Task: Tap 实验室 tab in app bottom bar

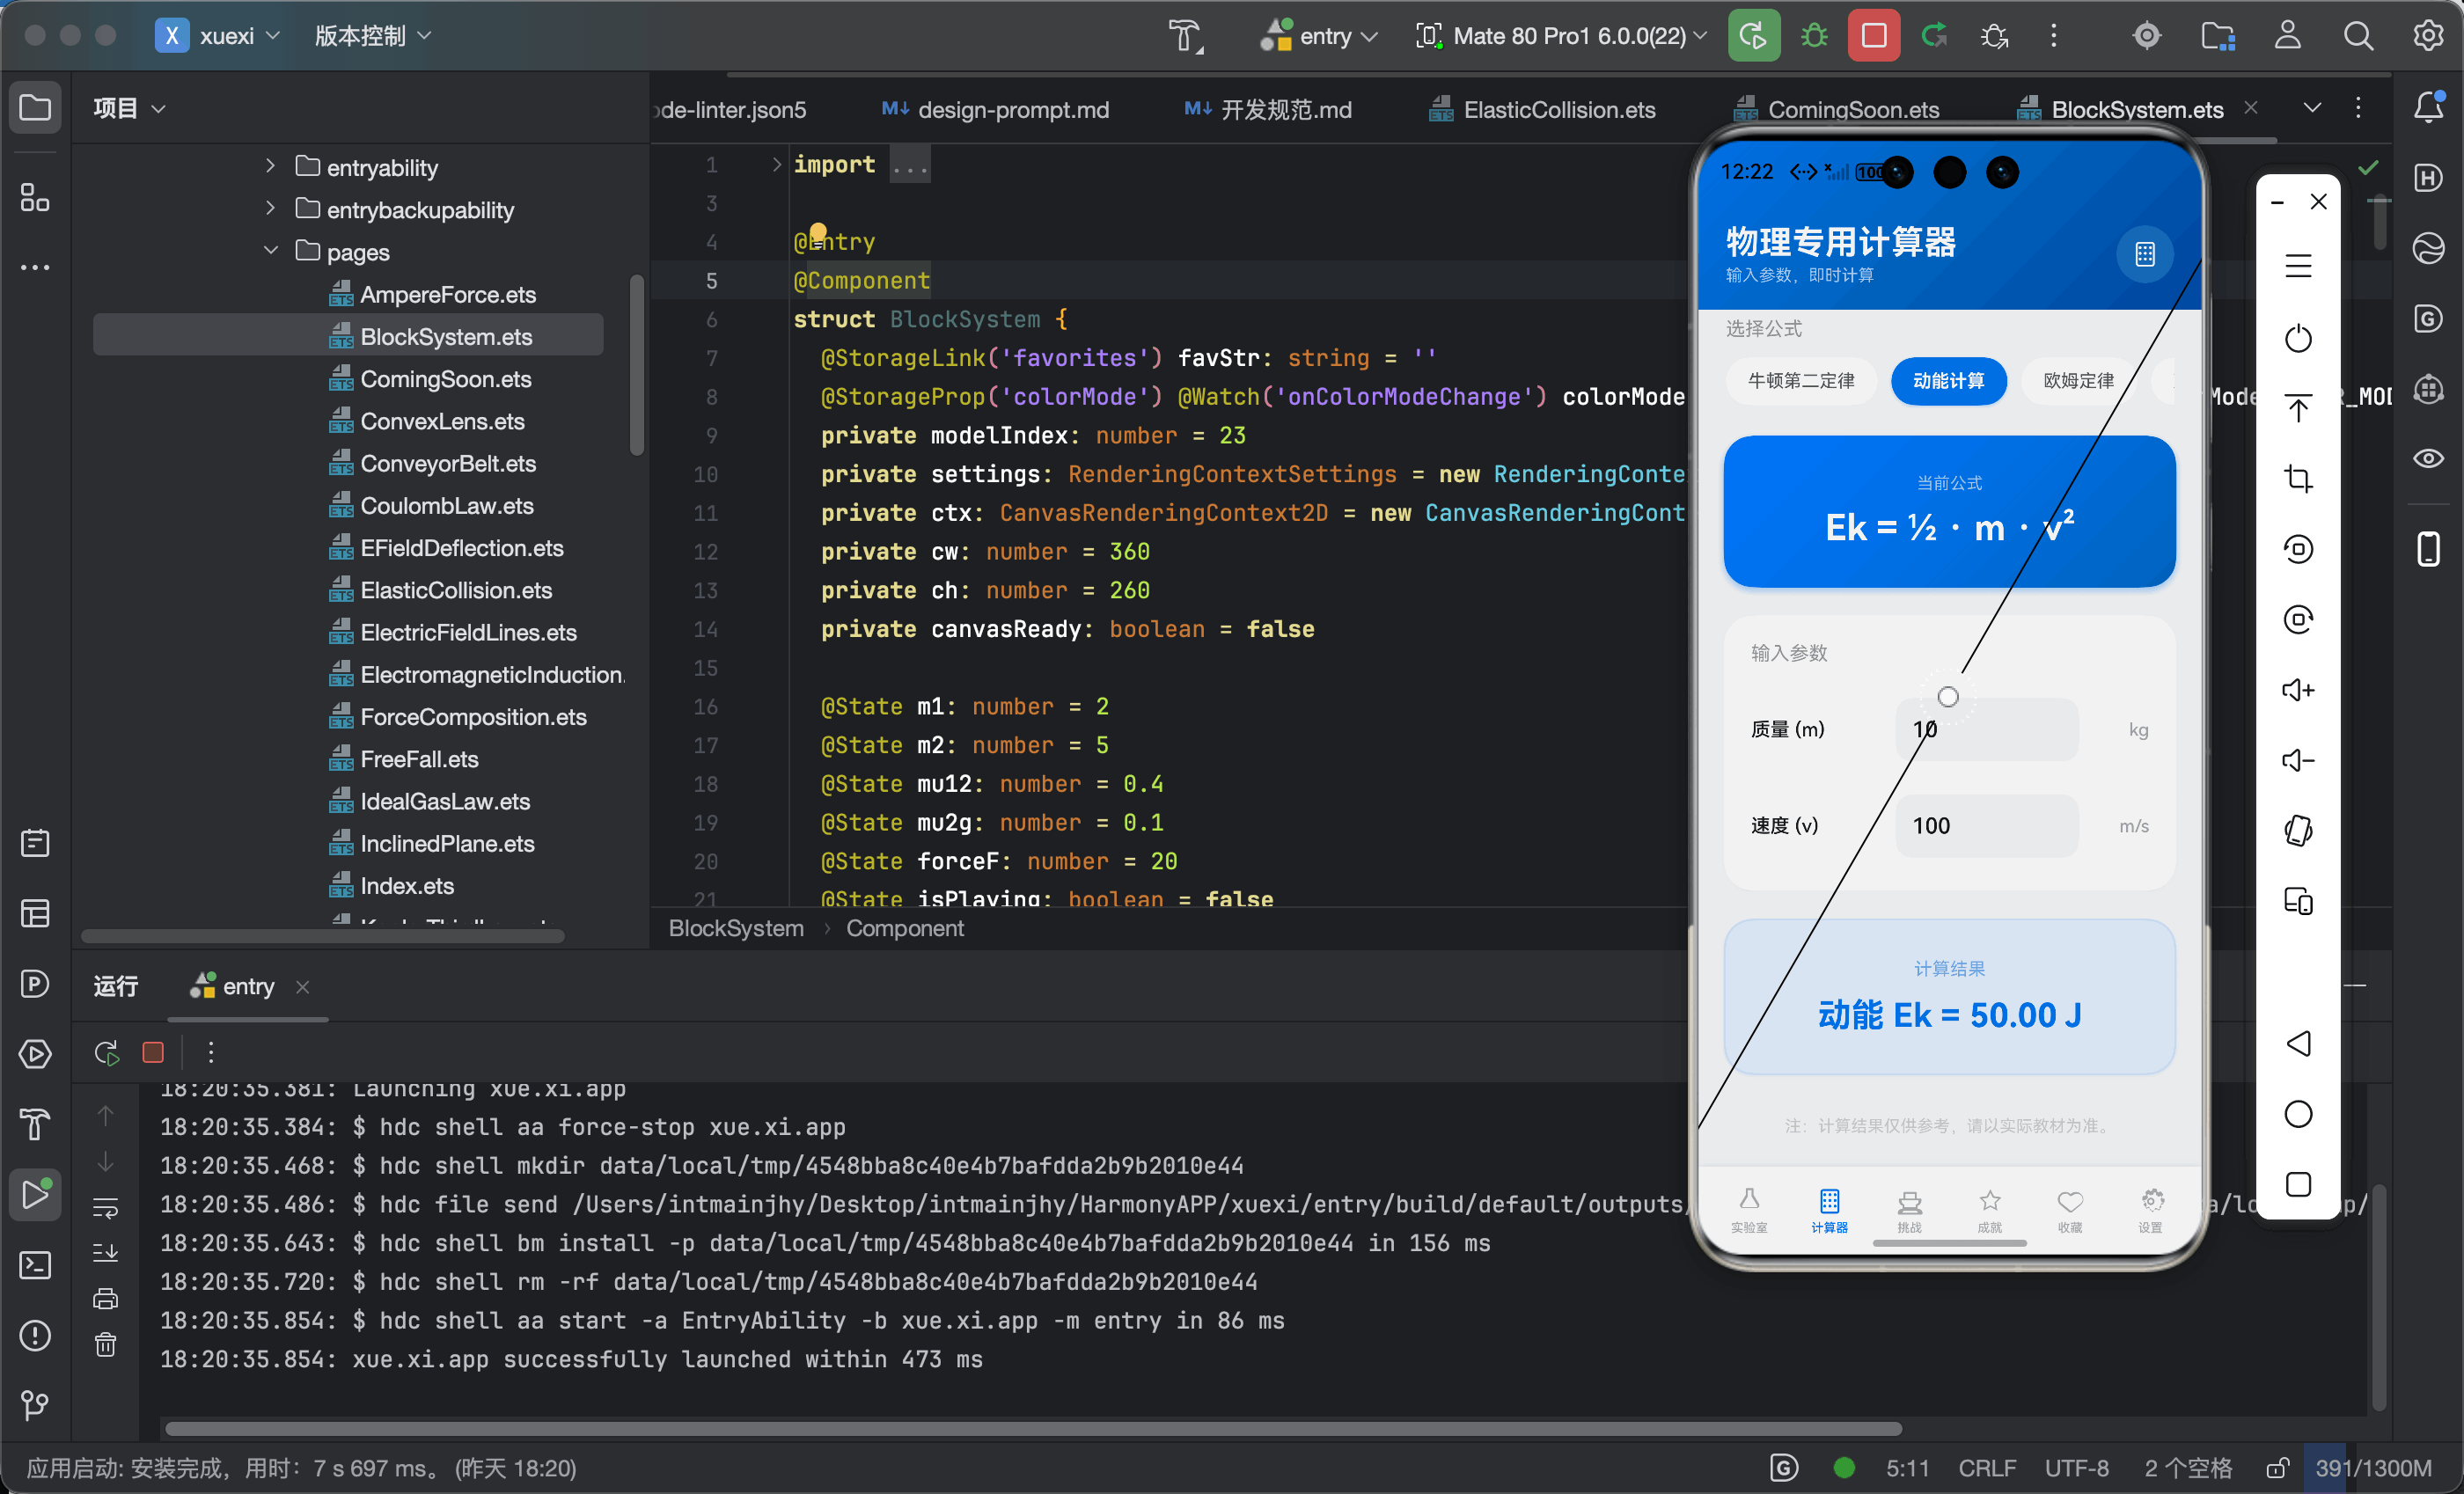Action: click(1748, 1209)
